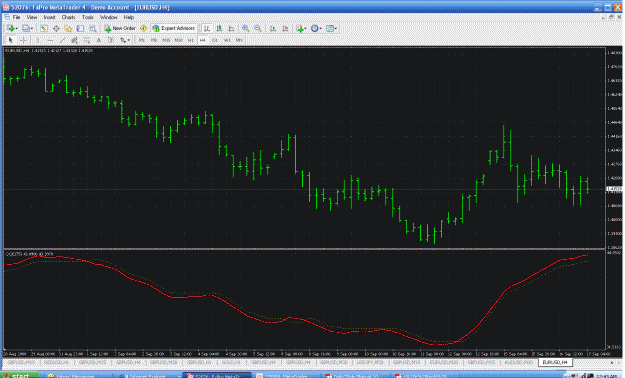Launch the MetaEditor icon

pyautogui.click(x=143, y=28)
